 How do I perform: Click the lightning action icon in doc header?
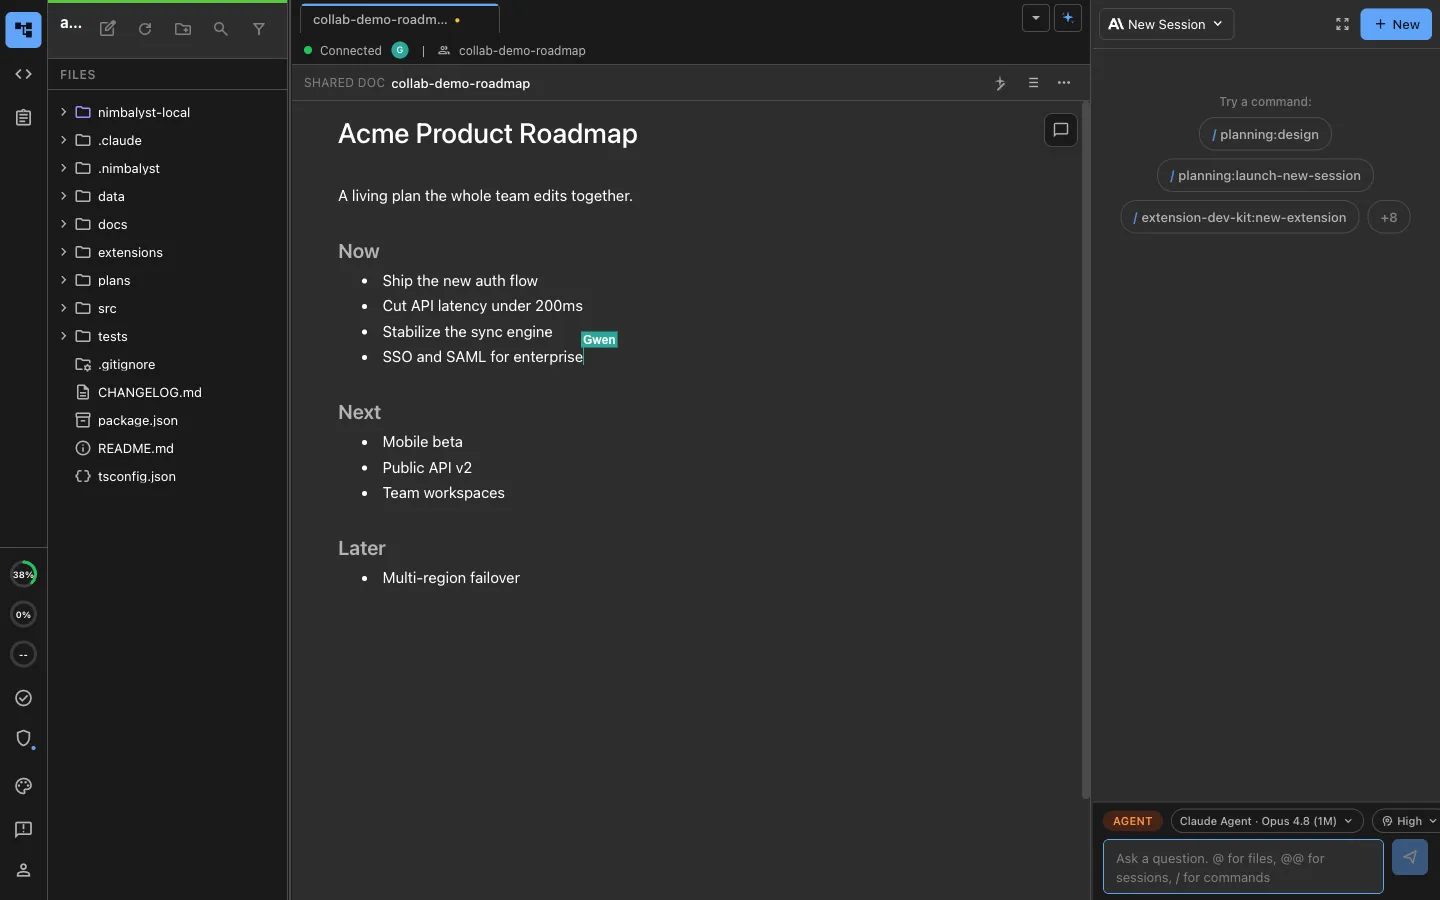(1000, 83)
